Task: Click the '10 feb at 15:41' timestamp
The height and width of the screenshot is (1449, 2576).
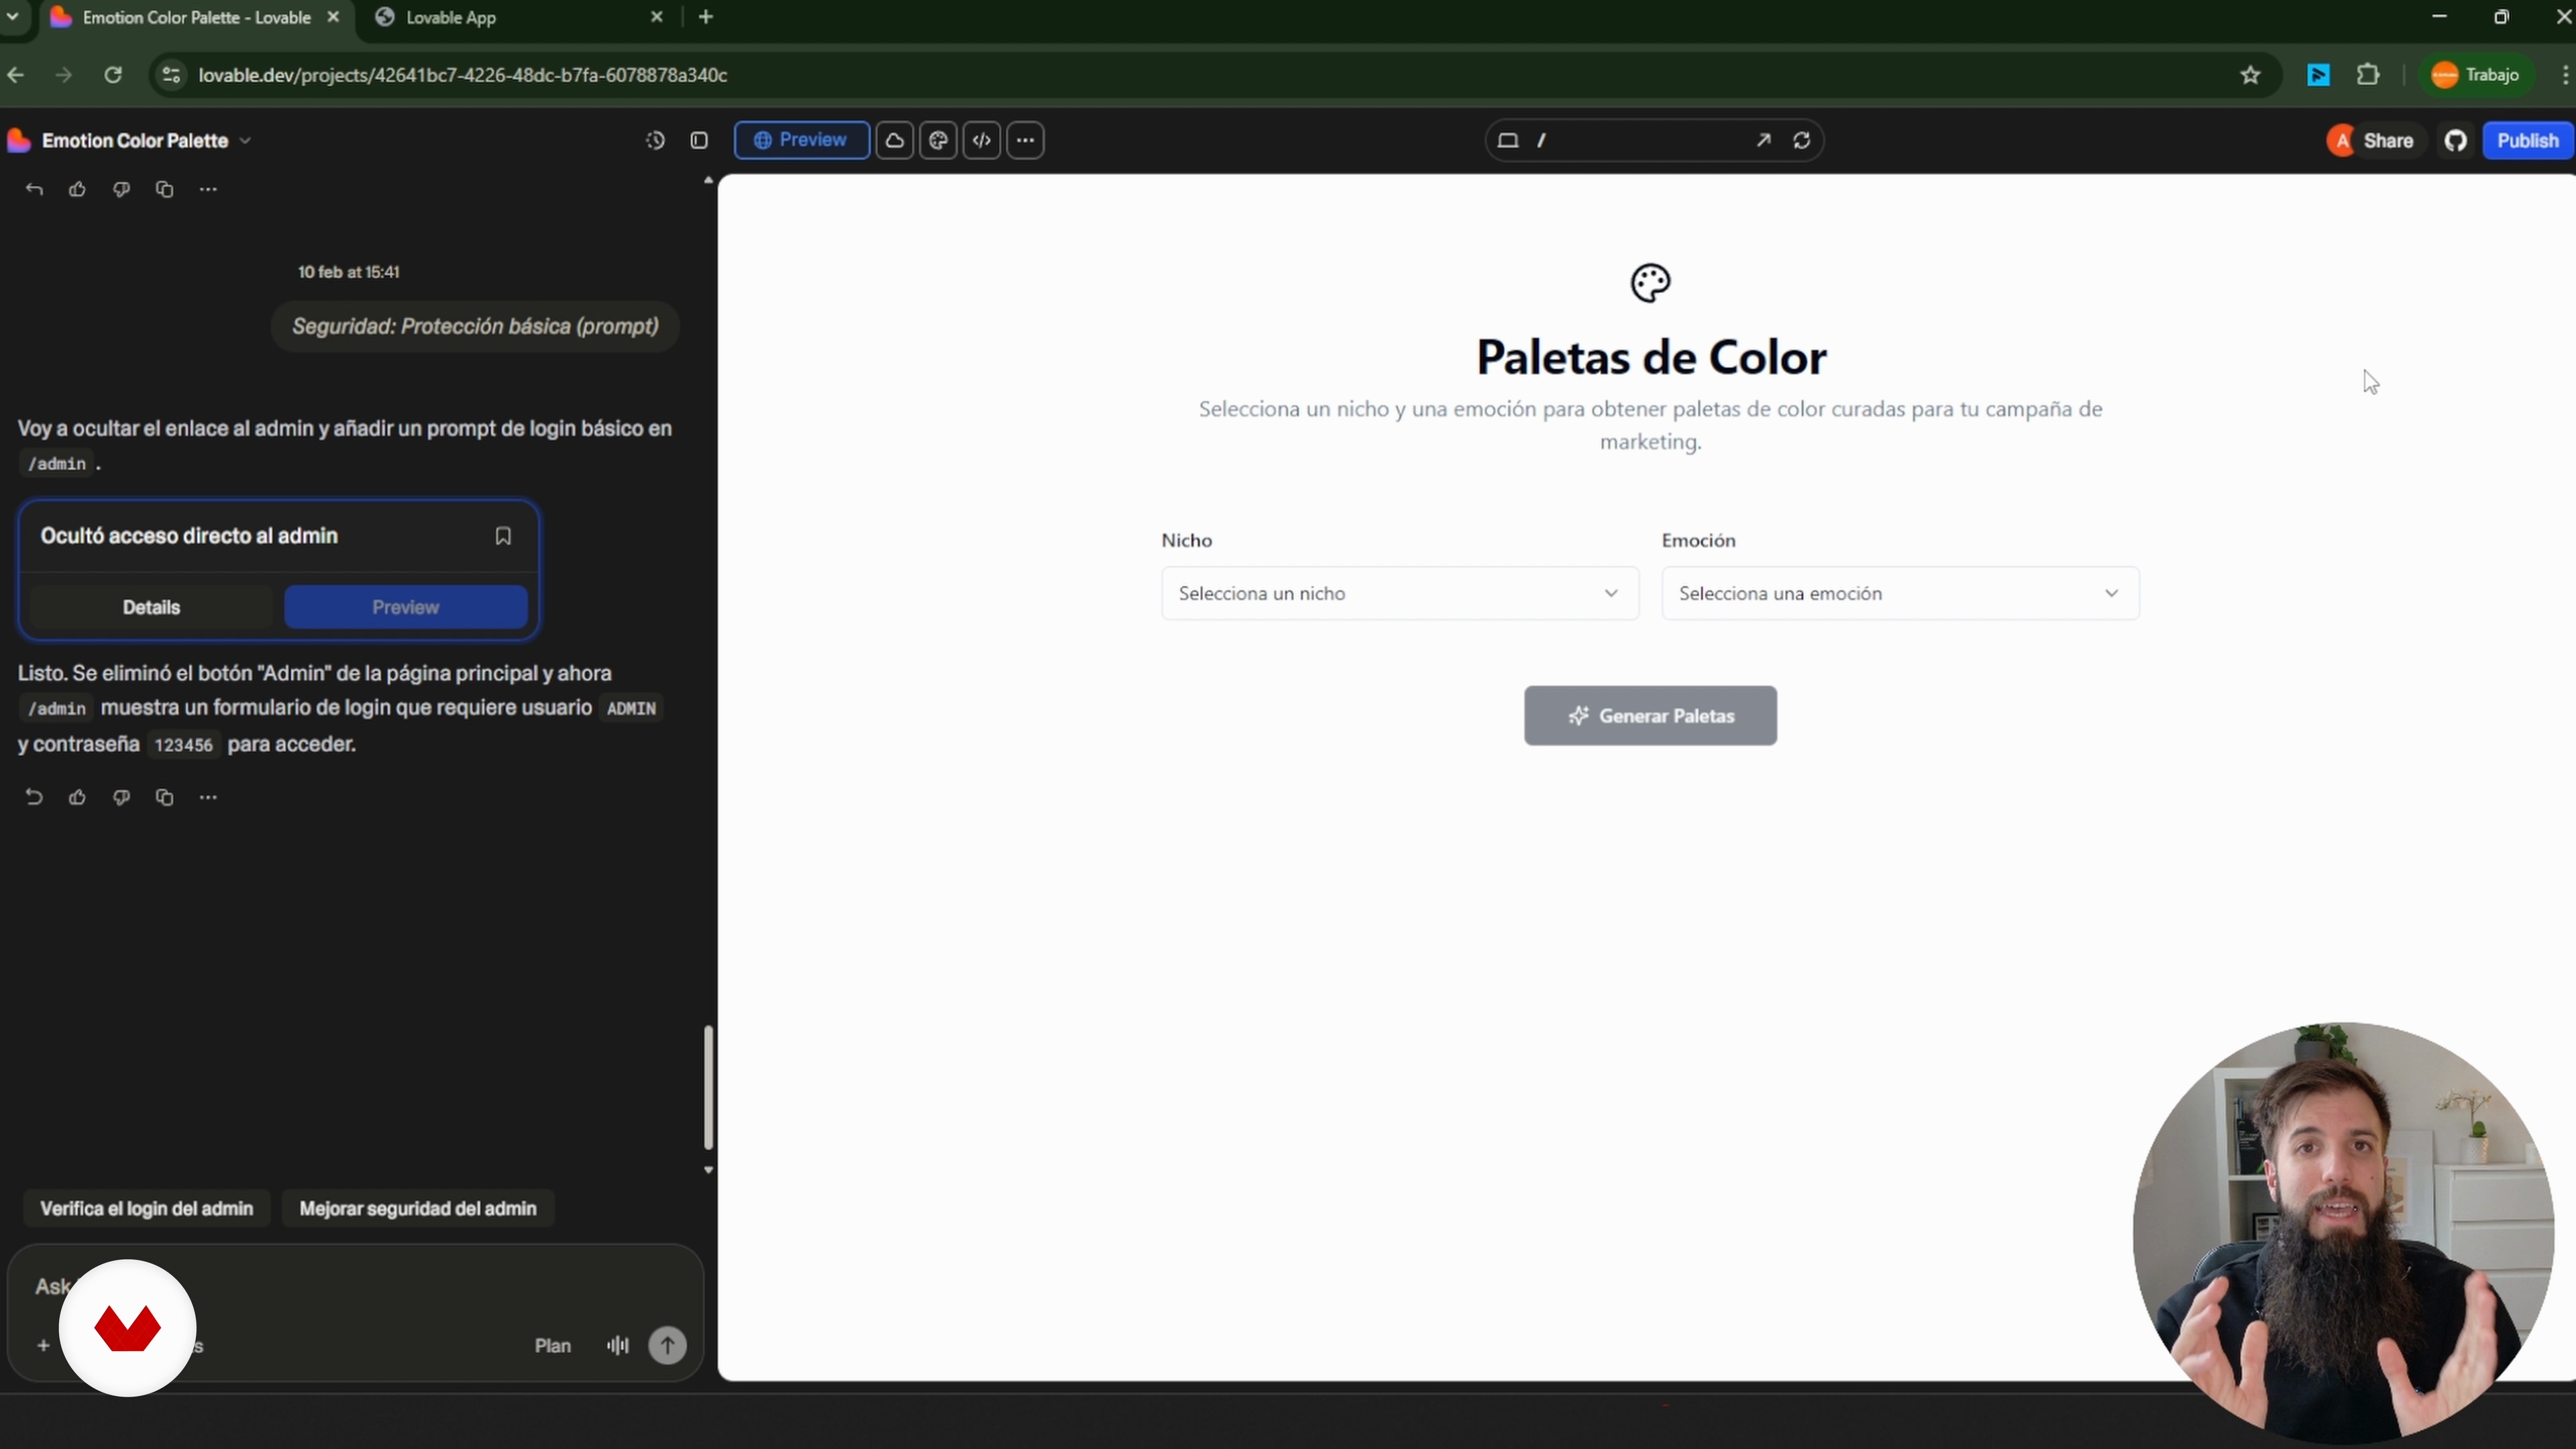Action: click(x=348, y=272)
